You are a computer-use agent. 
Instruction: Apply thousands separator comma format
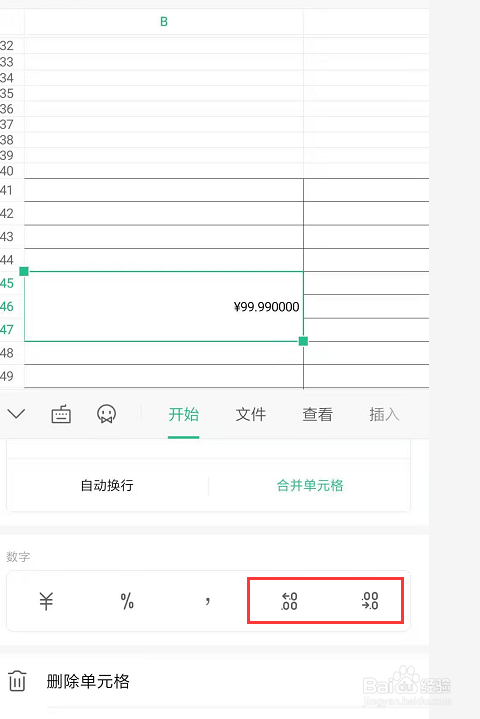click(x=208, y=601)
